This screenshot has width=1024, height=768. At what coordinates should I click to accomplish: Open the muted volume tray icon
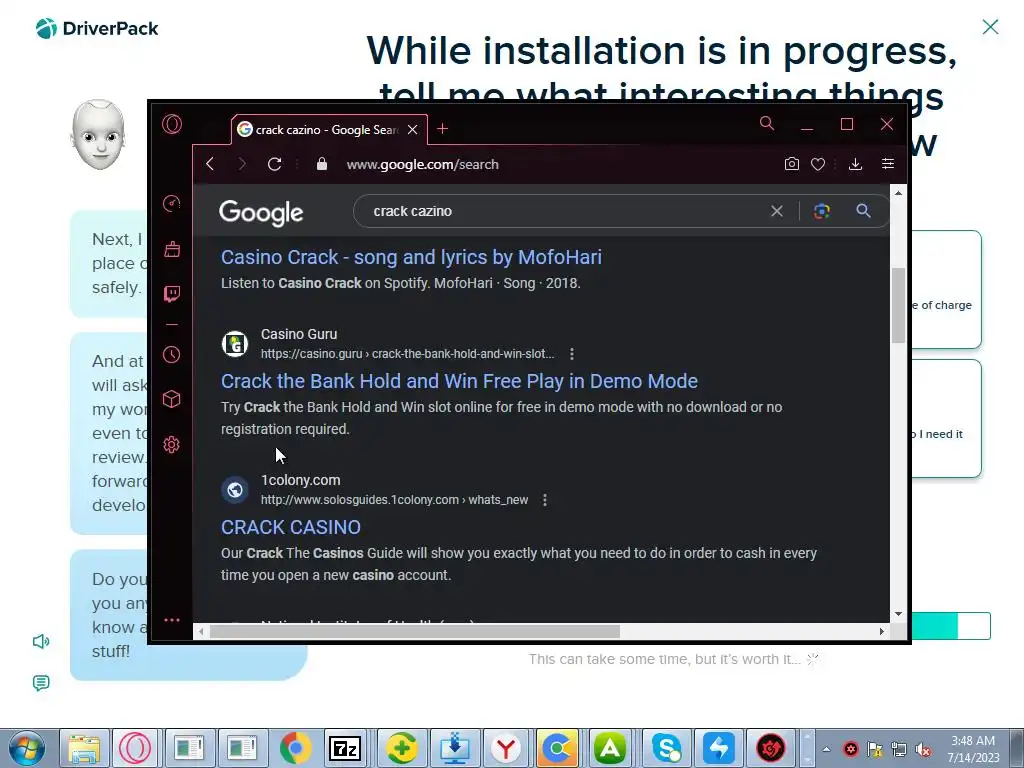[923, 749]
